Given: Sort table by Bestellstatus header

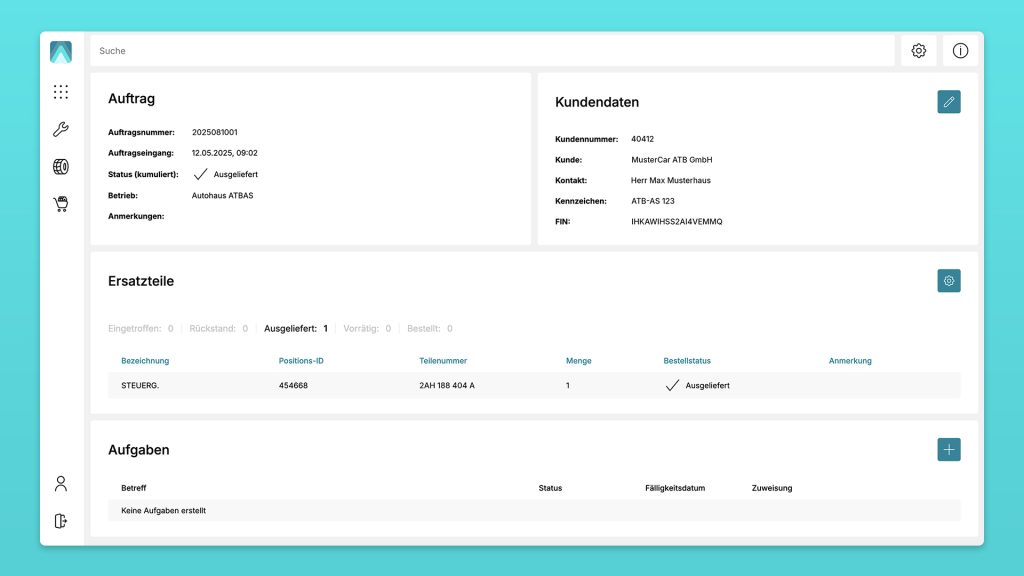Looking at the screenshot, I should (687, 361).
